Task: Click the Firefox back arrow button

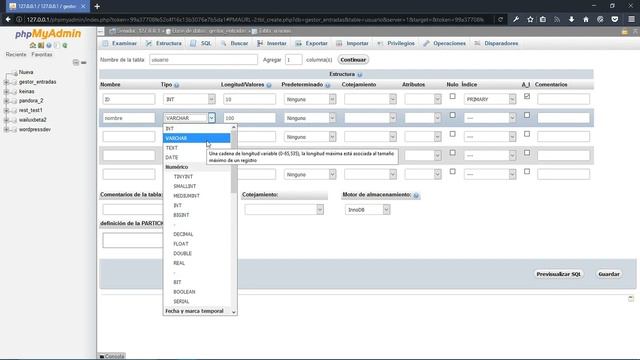Action: point(8,19)
